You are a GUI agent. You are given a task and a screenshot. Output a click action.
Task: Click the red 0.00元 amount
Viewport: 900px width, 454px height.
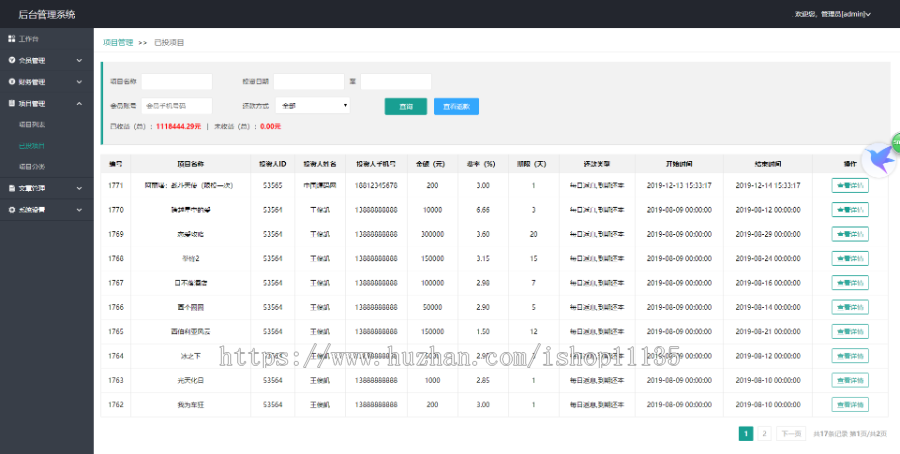click(270, 126)
